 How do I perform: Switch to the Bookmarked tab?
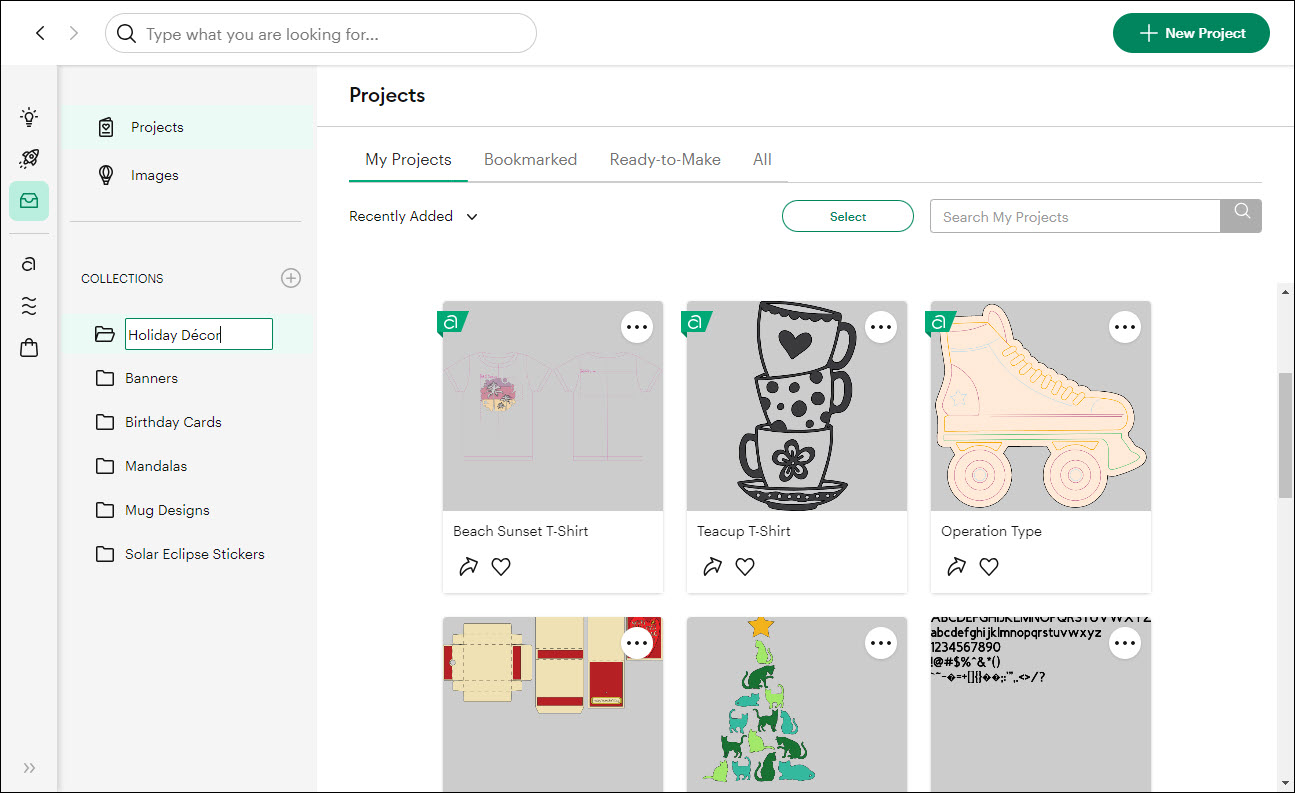530,159
